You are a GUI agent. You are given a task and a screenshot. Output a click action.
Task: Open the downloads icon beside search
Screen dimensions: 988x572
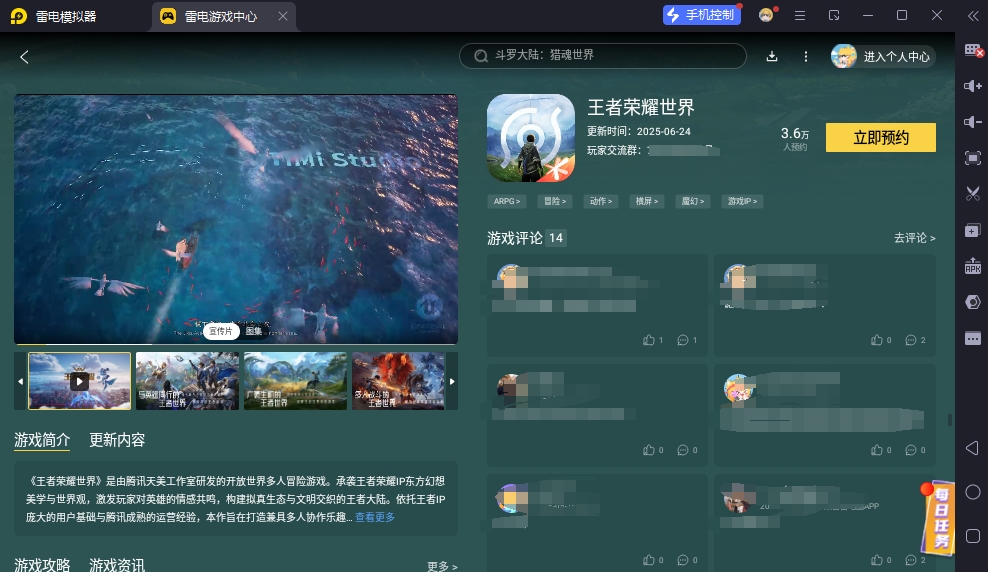tap(772, 57)
